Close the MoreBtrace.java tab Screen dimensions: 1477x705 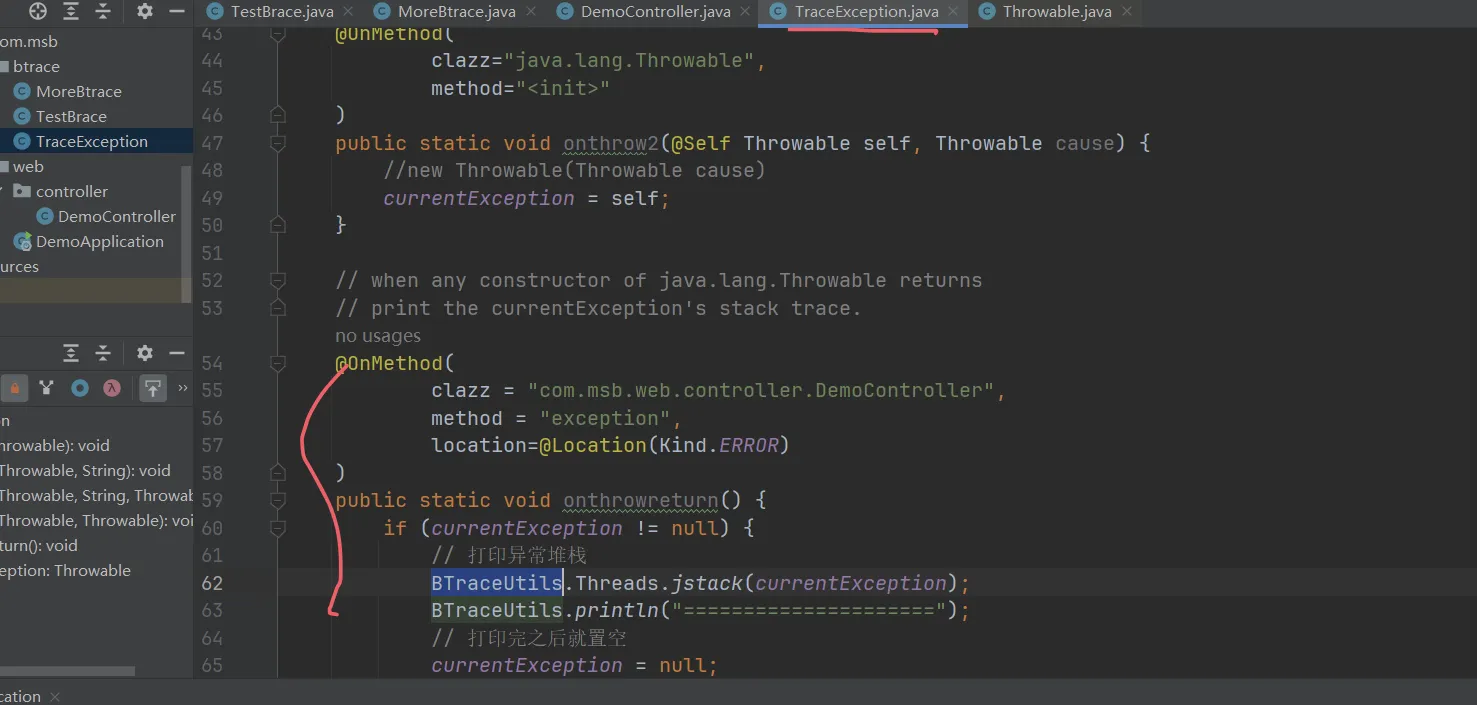(x=532, y=12)
